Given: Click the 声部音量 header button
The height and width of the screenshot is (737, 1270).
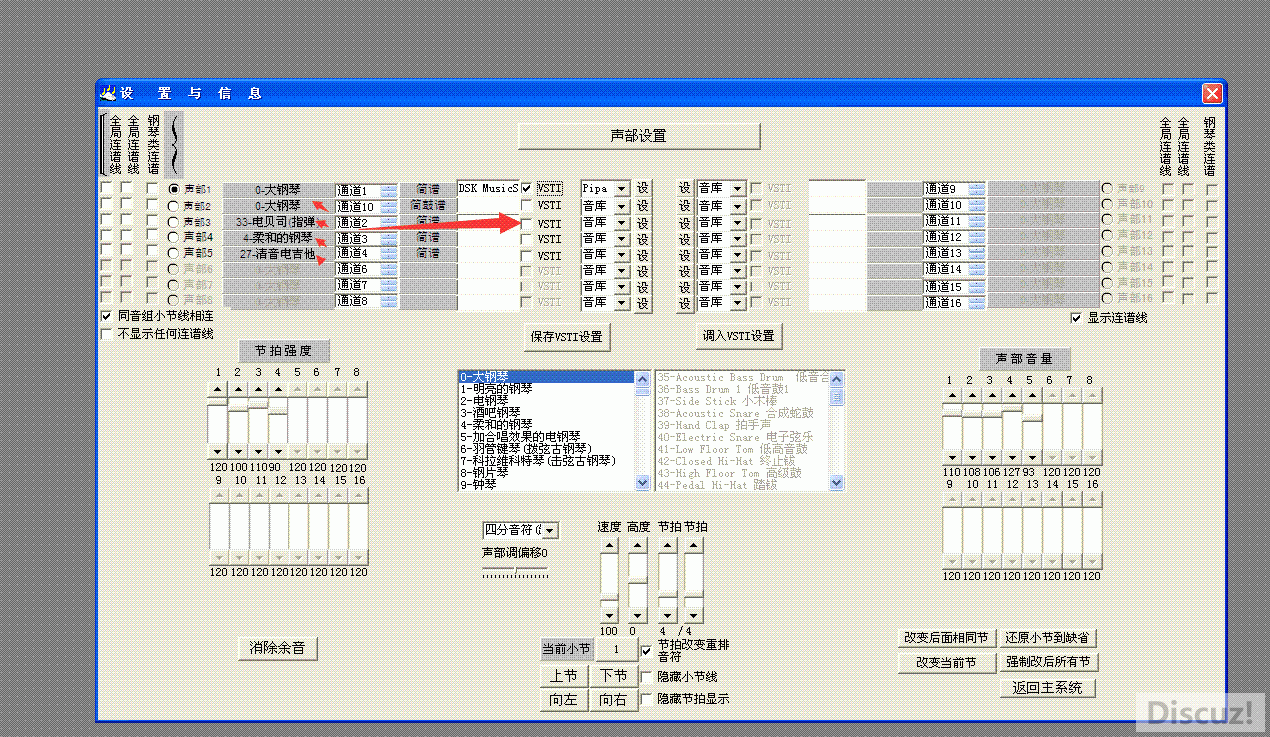Looking at the screenshot, I should (x=1024, y=359).
